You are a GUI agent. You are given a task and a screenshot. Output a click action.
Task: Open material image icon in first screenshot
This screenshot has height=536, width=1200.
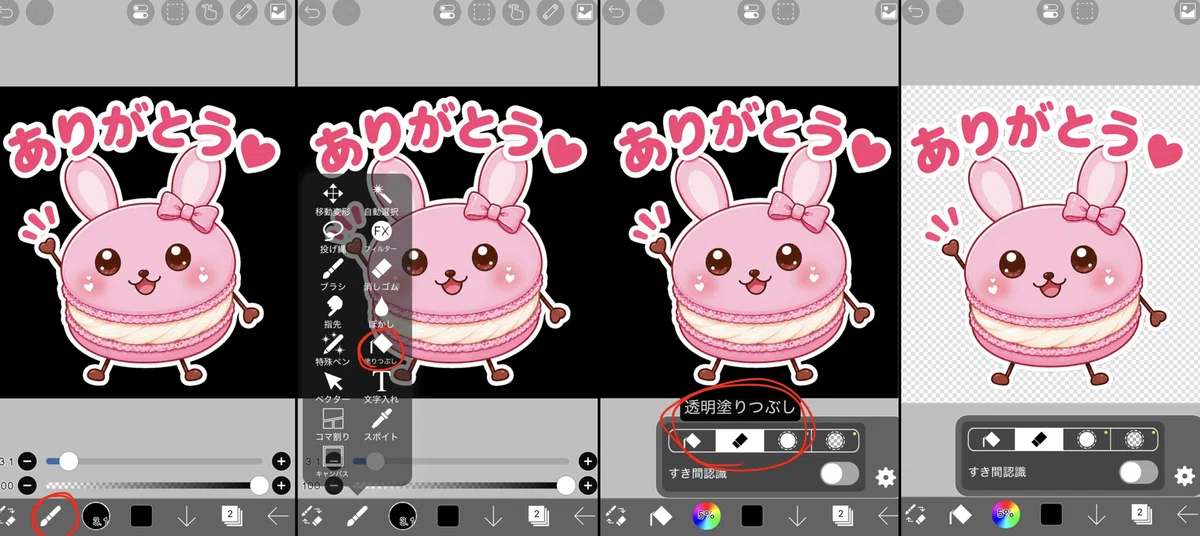(277, 13)
